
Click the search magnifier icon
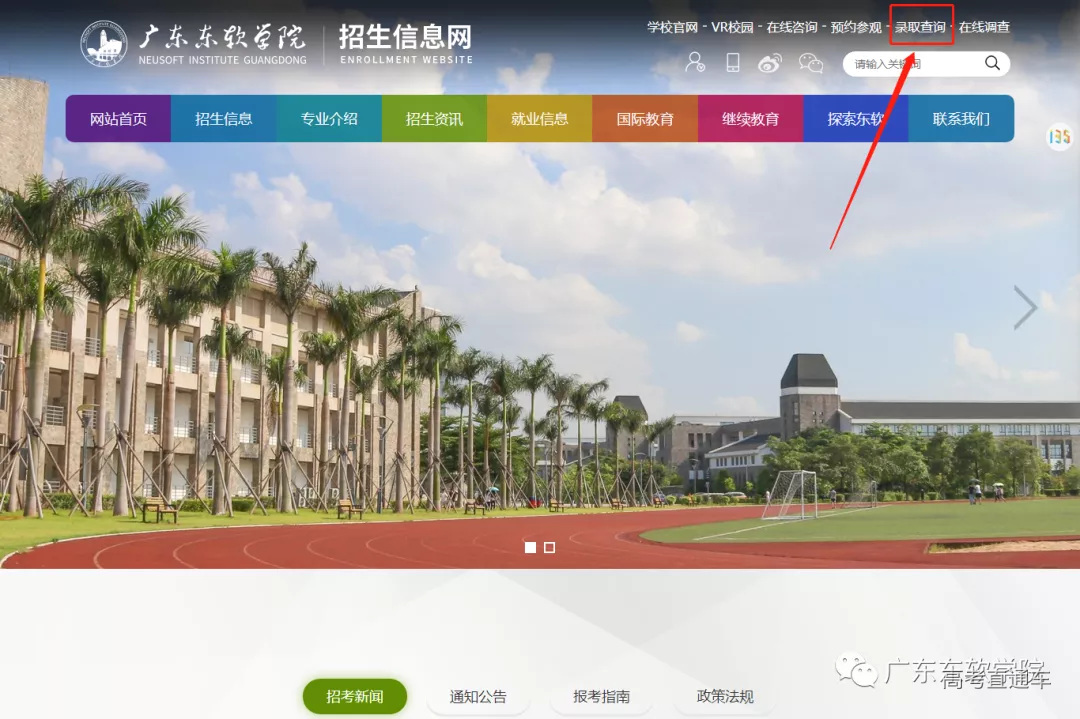992,63
